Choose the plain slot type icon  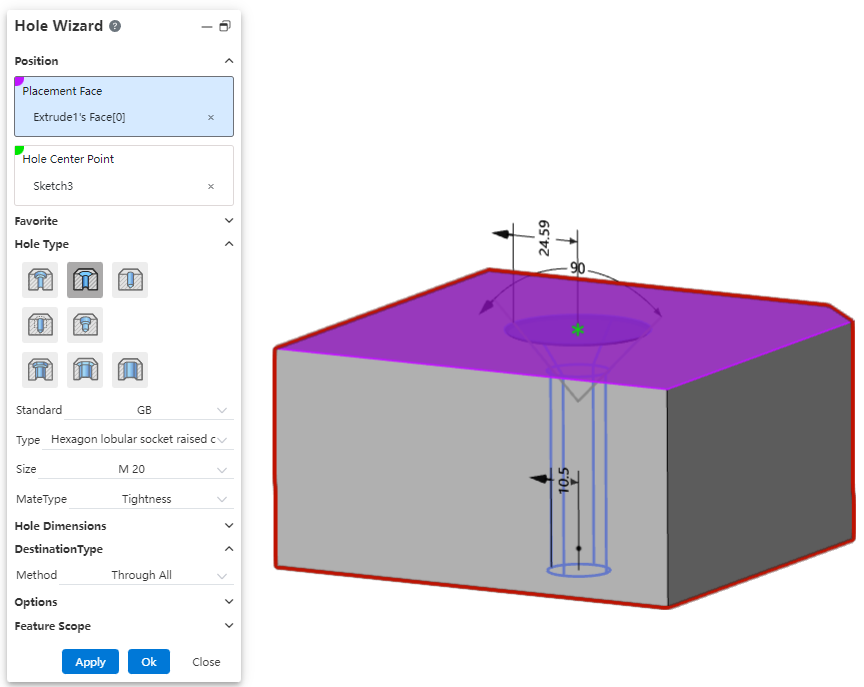(130, 370)
